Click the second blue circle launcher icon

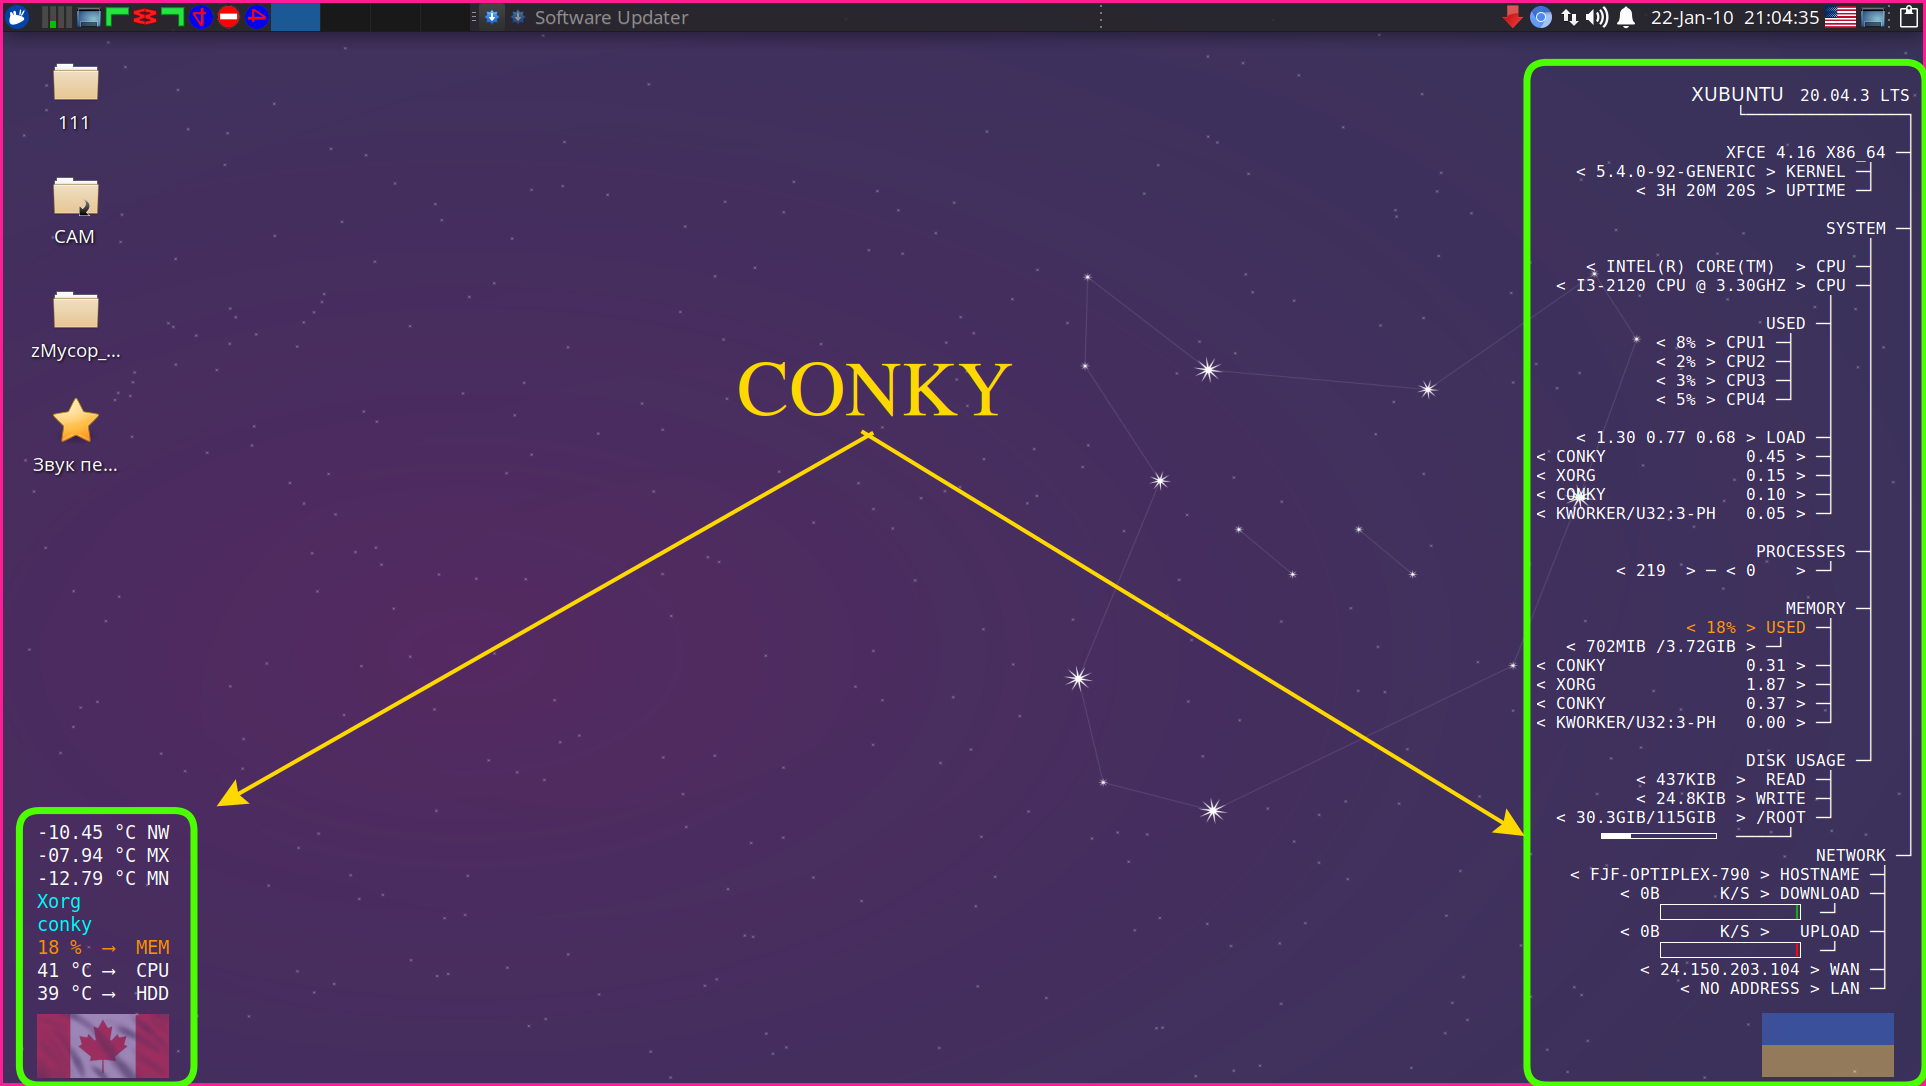point(257,17)
